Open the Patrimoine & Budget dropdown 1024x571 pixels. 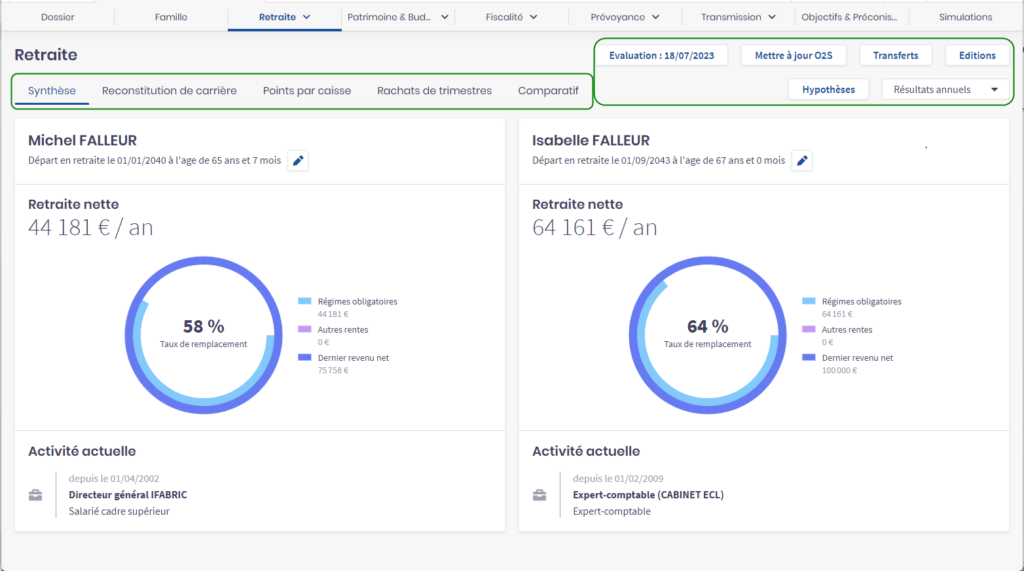443,17
